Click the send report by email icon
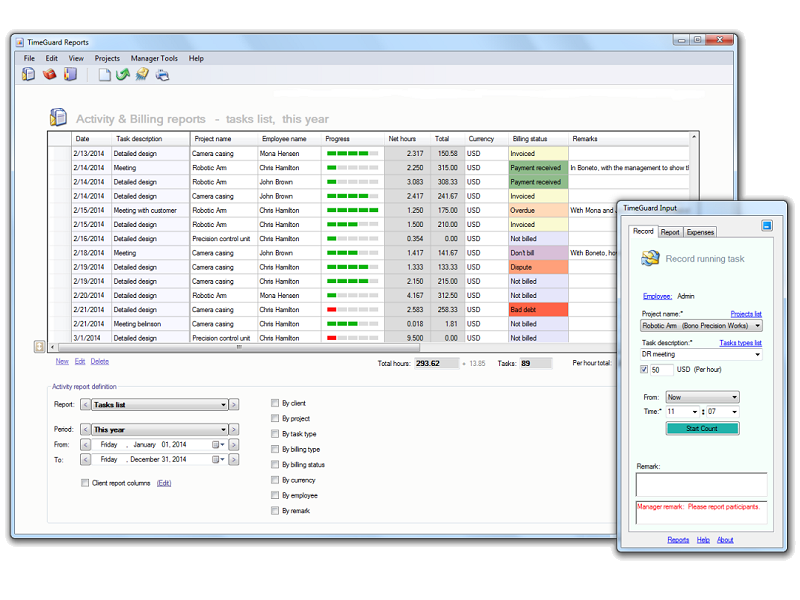Viewport: 800px width, 600px height. click(x=141, y=74)
